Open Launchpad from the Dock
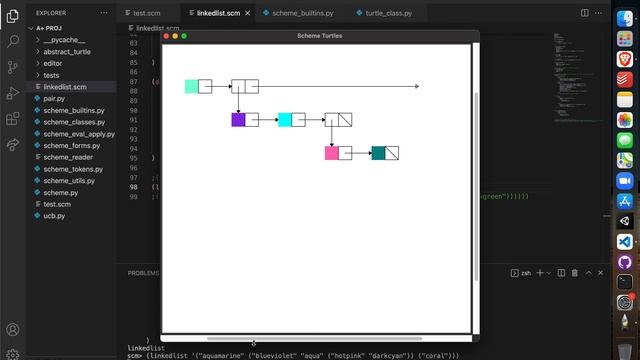 coord(624,39)
